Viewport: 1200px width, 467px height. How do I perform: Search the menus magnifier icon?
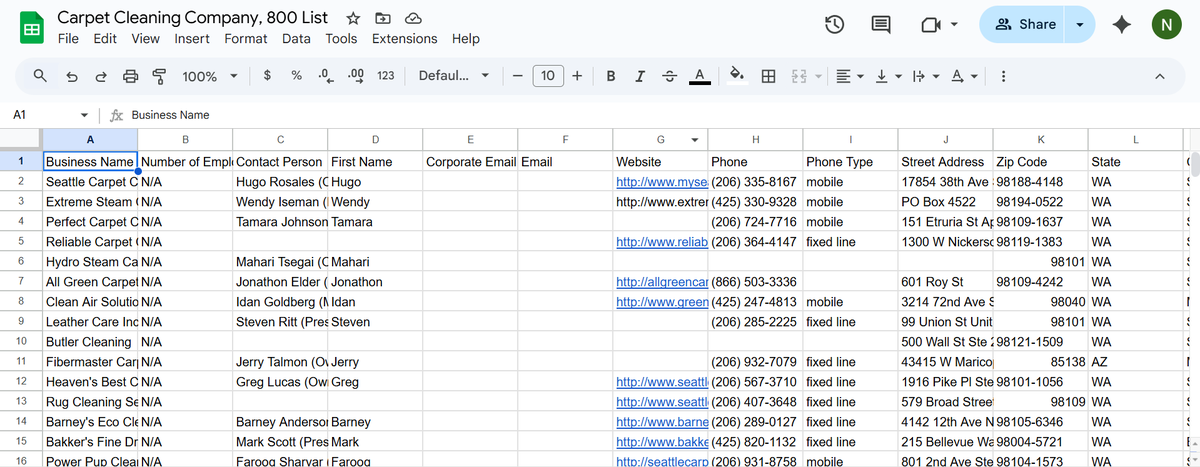40,76
